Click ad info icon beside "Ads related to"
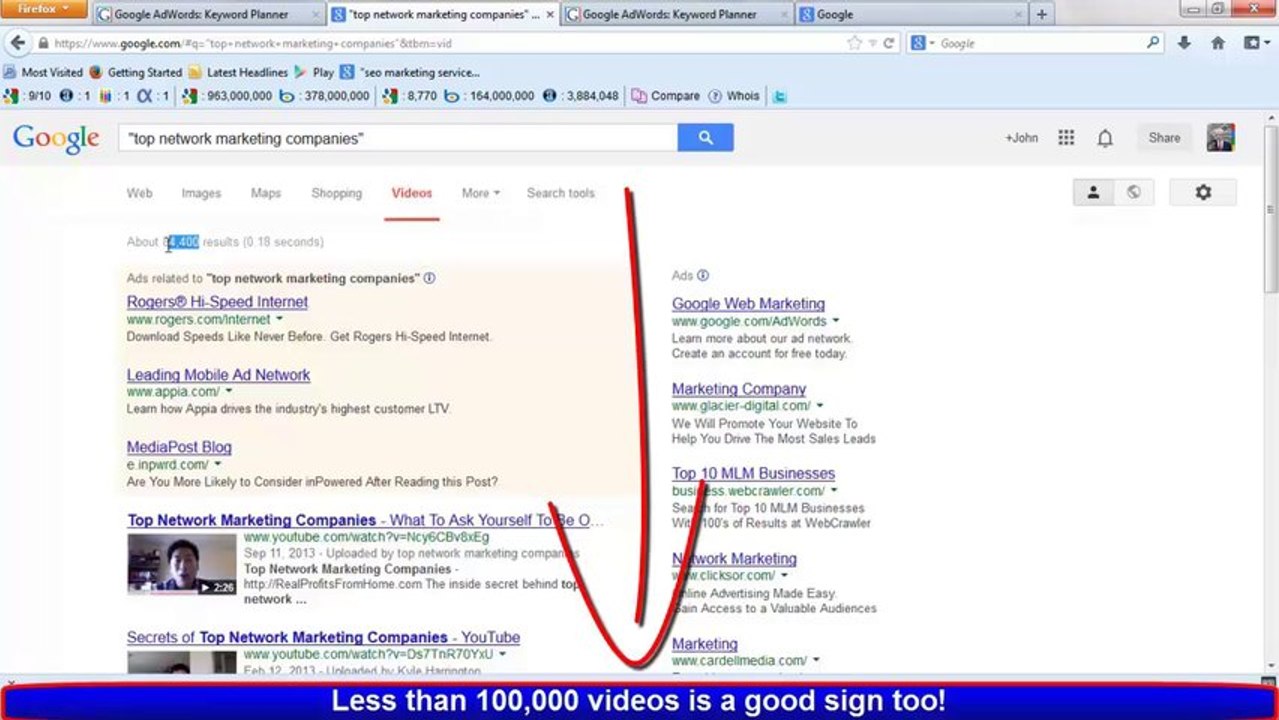1279x720 pixels. tap(429, 278)
